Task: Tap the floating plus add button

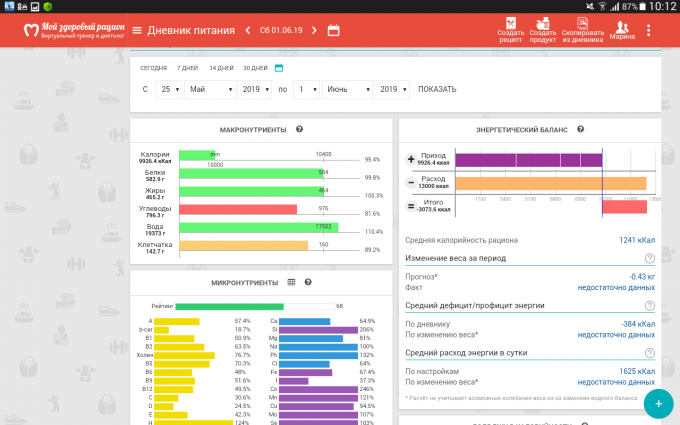Action: coord(657,403)
